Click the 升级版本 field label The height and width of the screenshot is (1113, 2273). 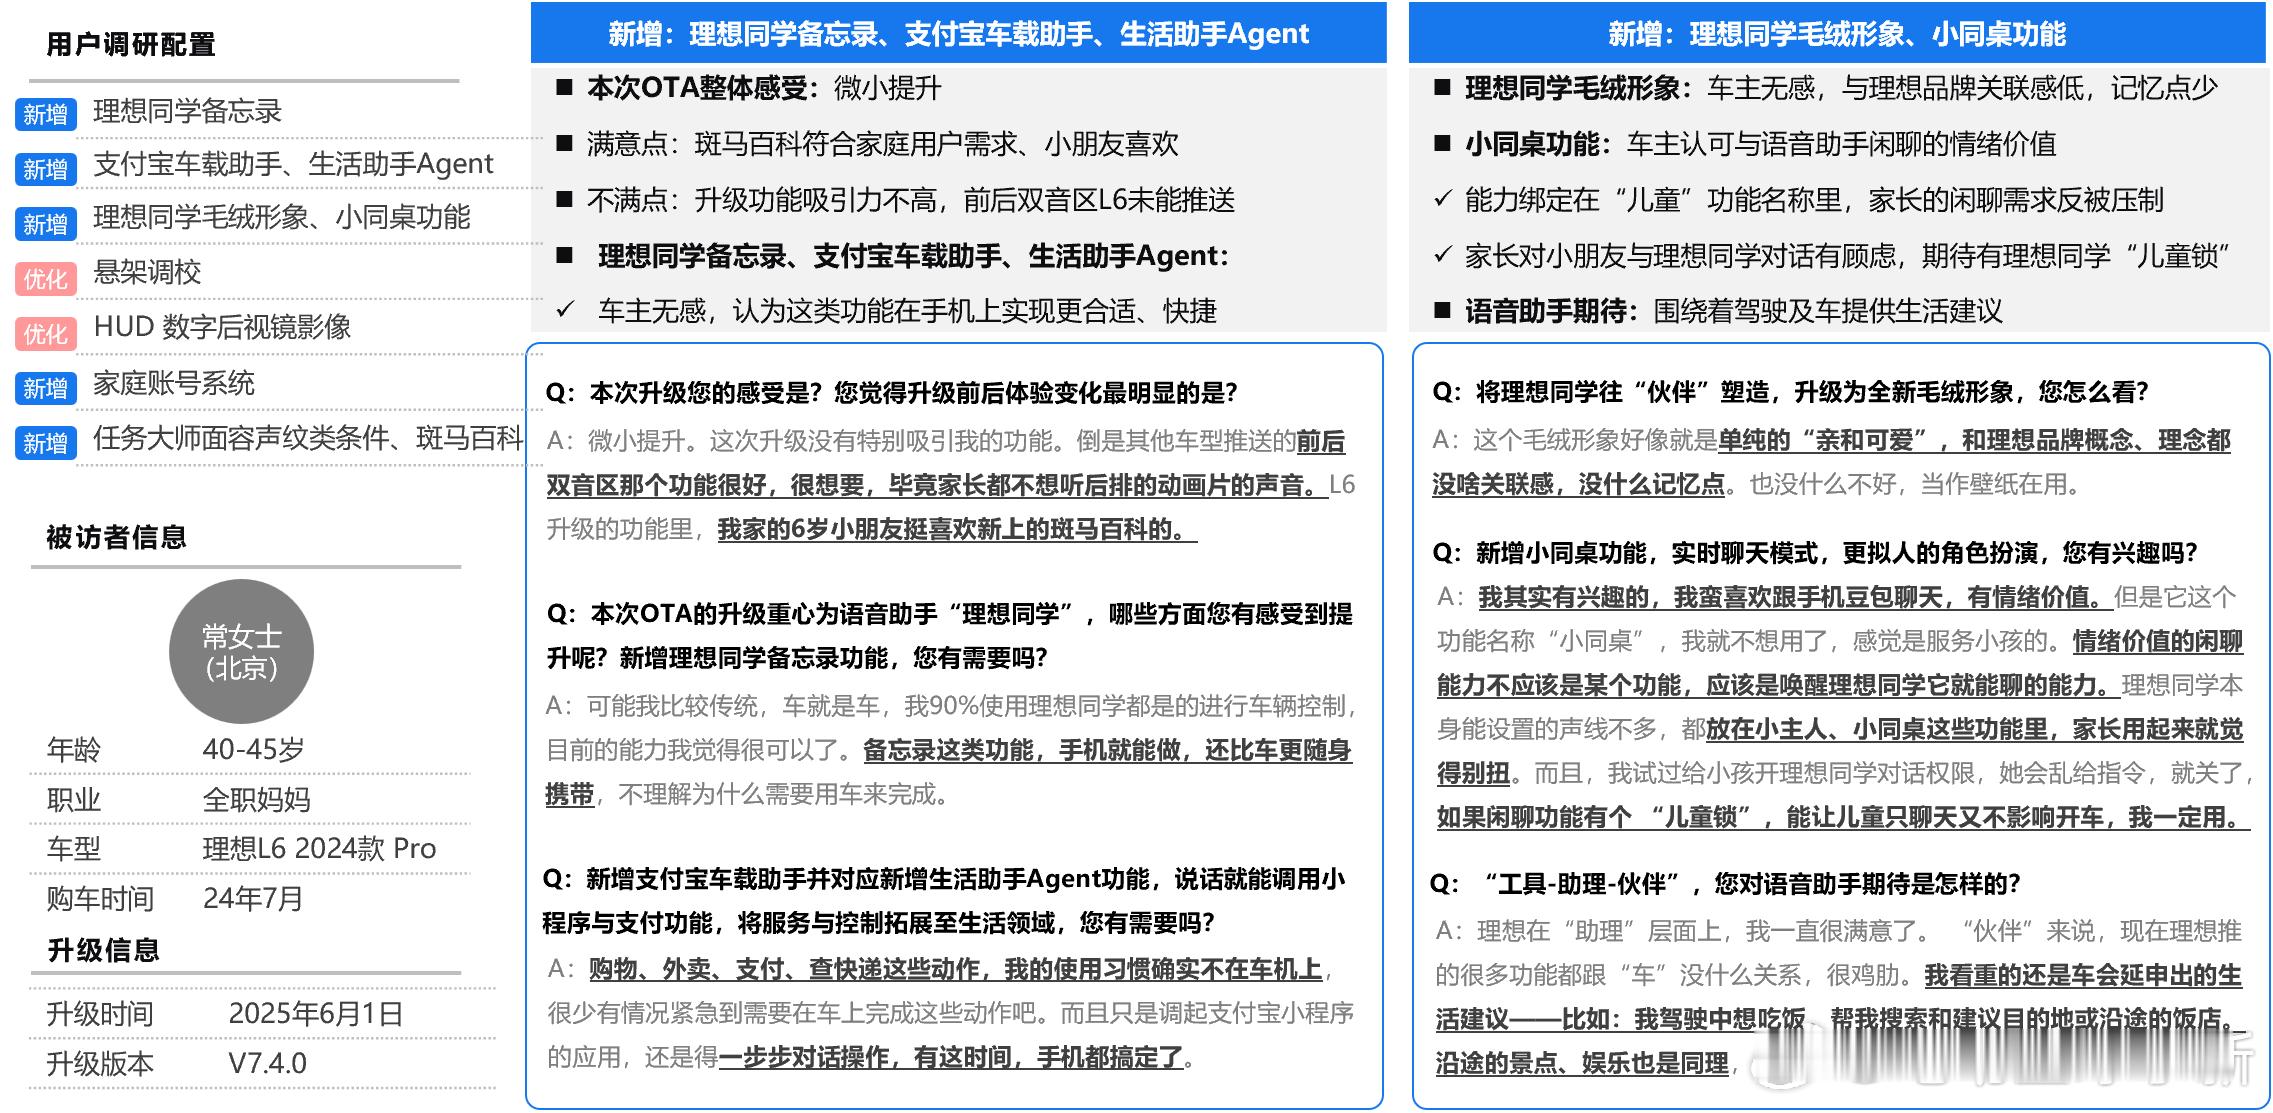point(100,1063)
